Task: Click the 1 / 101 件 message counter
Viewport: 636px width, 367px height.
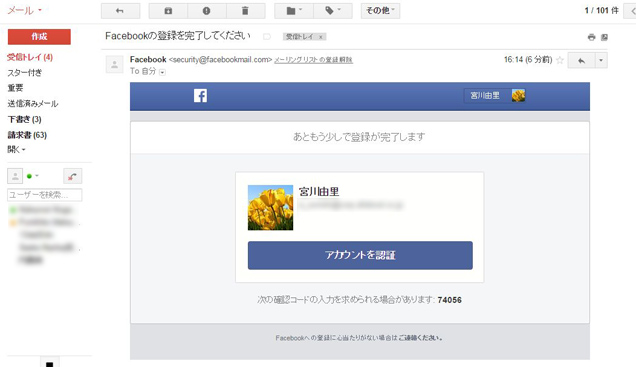Action: (601, 11)
